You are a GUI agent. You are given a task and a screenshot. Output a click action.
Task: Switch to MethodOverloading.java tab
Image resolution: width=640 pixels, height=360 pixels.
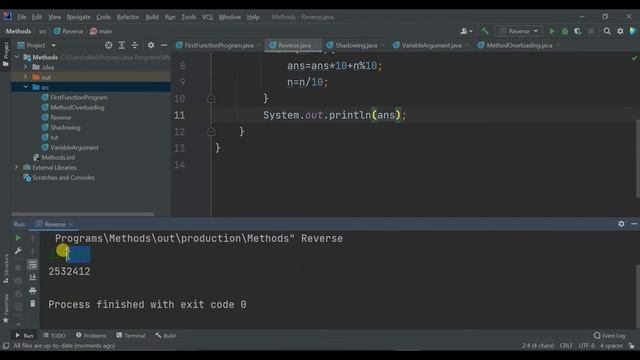519,45
